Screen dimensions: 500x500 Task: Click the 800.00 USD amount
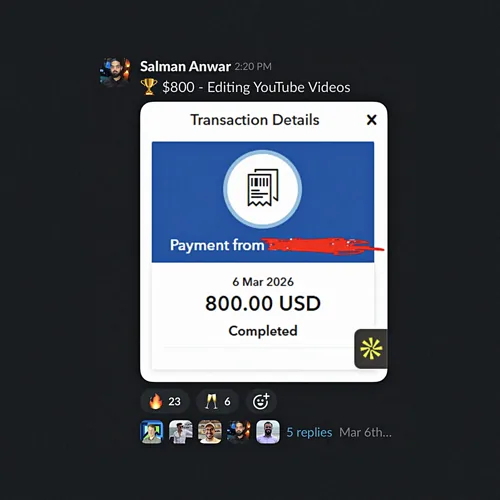(263, 303)
